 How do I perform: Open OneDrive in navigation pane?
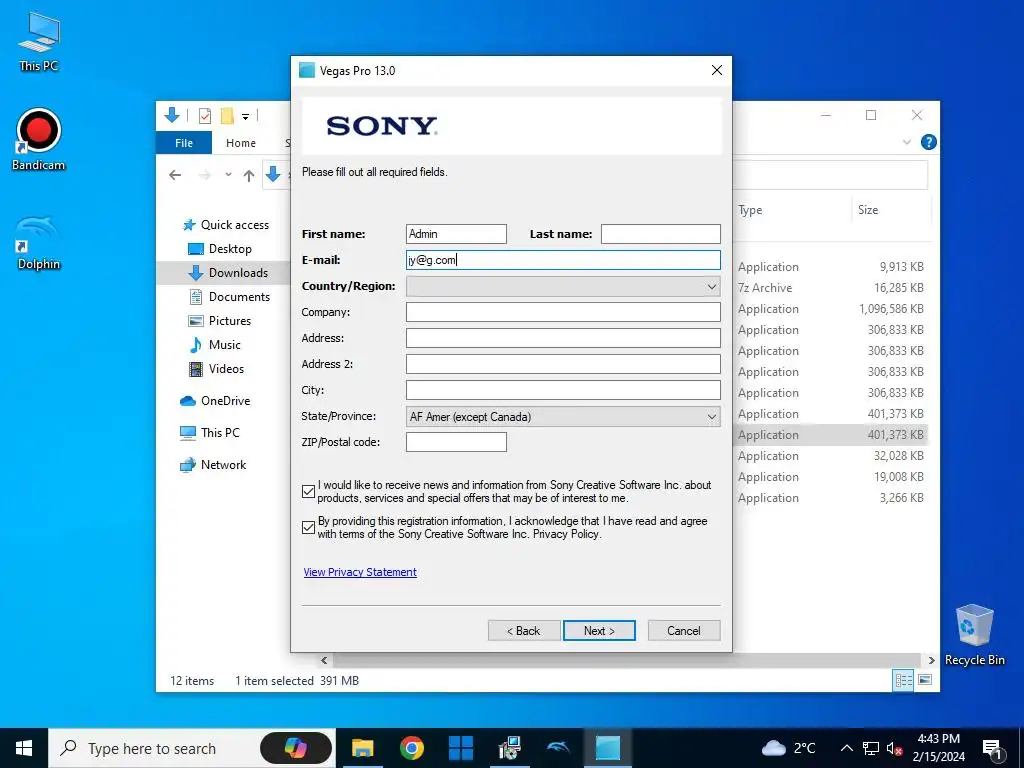(x=215, y=401)
